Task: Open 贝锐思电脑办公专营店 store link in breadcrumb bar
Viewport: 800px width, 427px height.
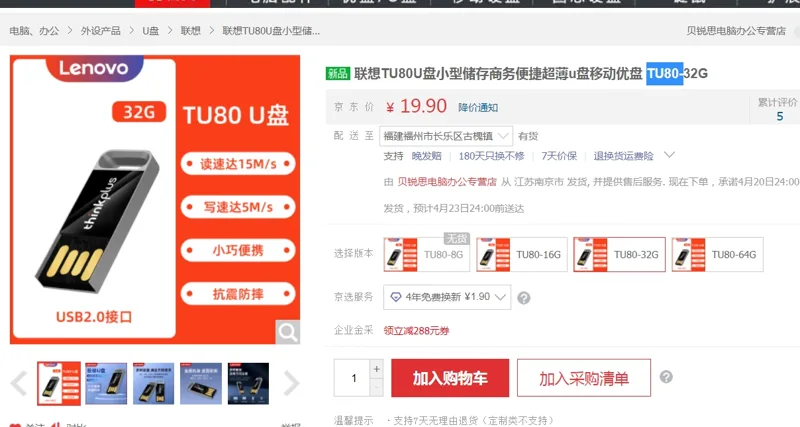Action: (736, 31)
